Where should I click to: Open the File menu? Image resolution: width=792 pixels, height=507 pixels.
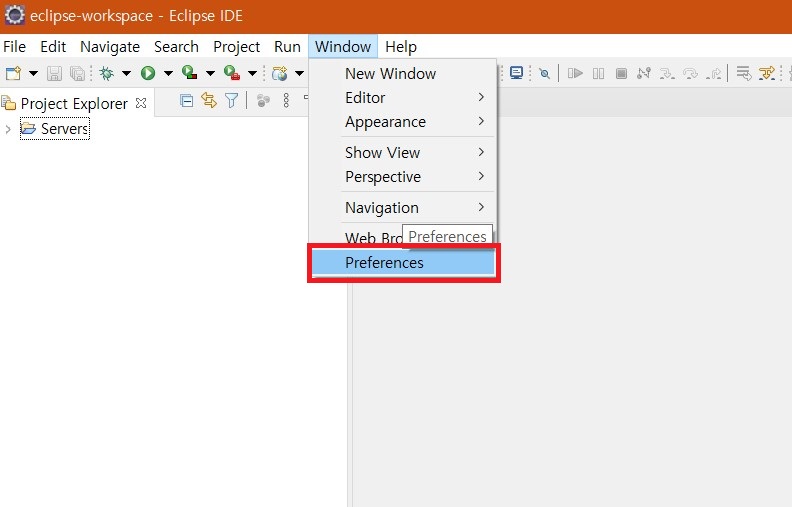click(x=14, y=46)
